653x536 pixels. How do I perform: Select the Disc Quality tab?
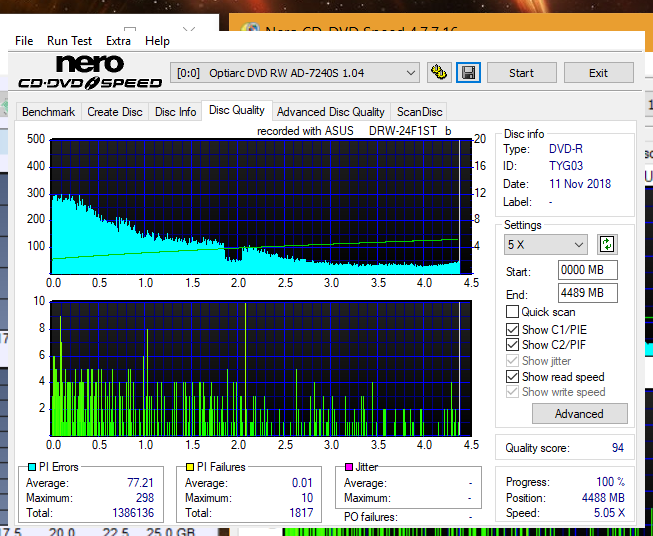[237, 110]
